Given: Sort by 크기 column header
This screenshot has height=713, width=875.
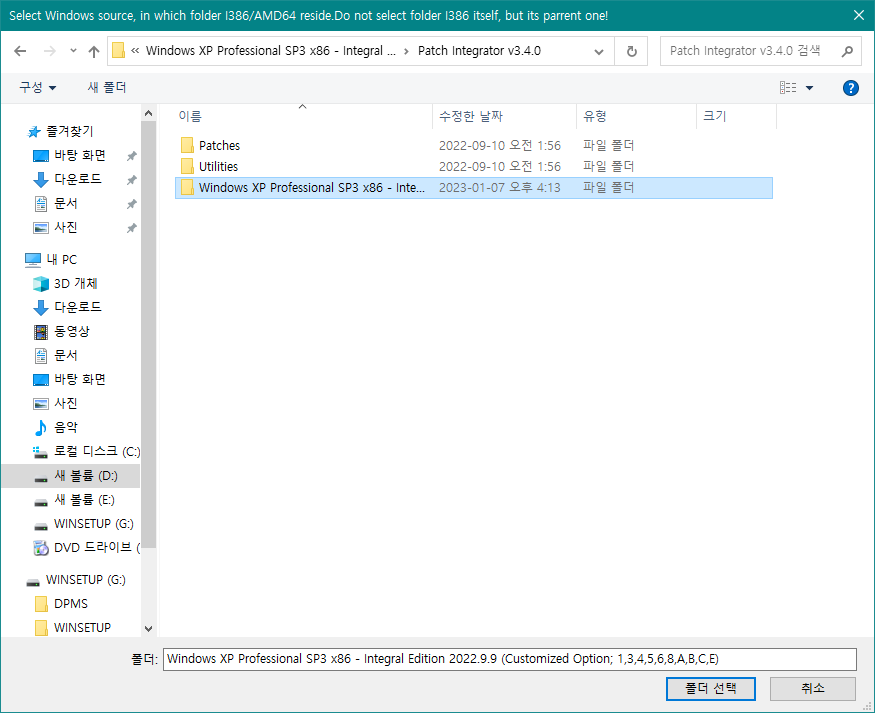Looking at the screenshot, I should [x=714, y=116].
